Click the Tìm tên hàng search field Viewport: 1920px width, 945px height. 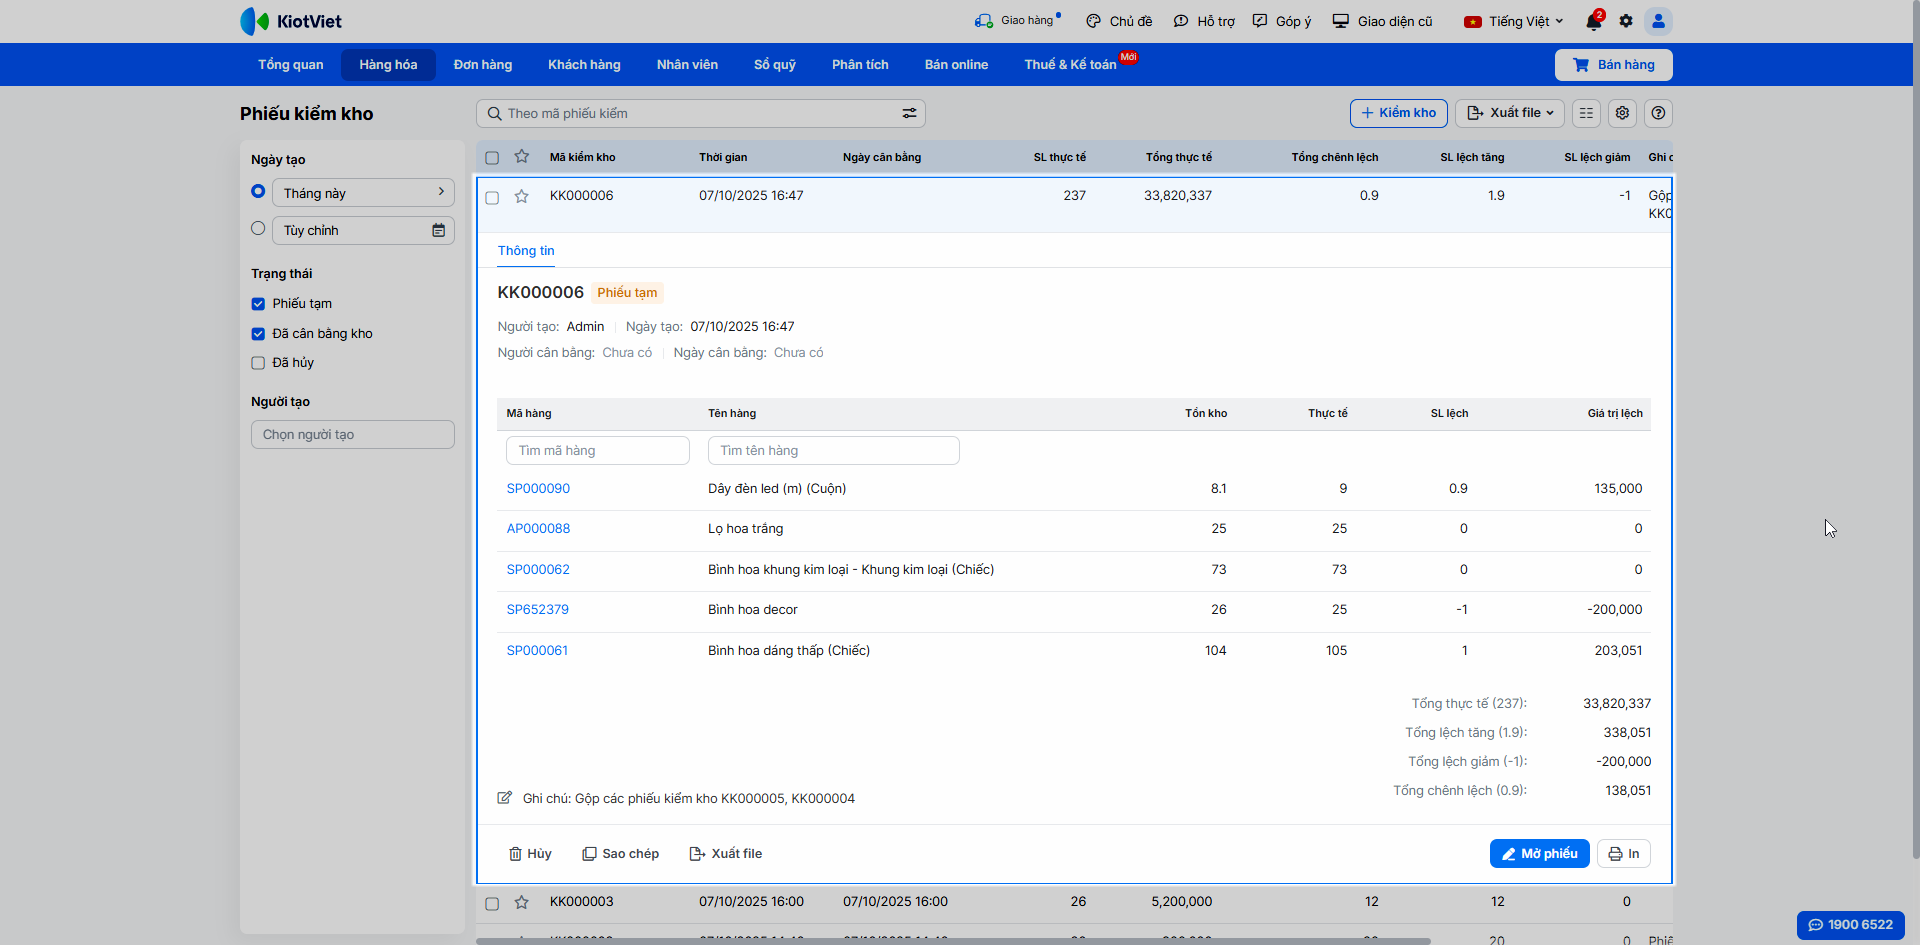coord(833,451)
